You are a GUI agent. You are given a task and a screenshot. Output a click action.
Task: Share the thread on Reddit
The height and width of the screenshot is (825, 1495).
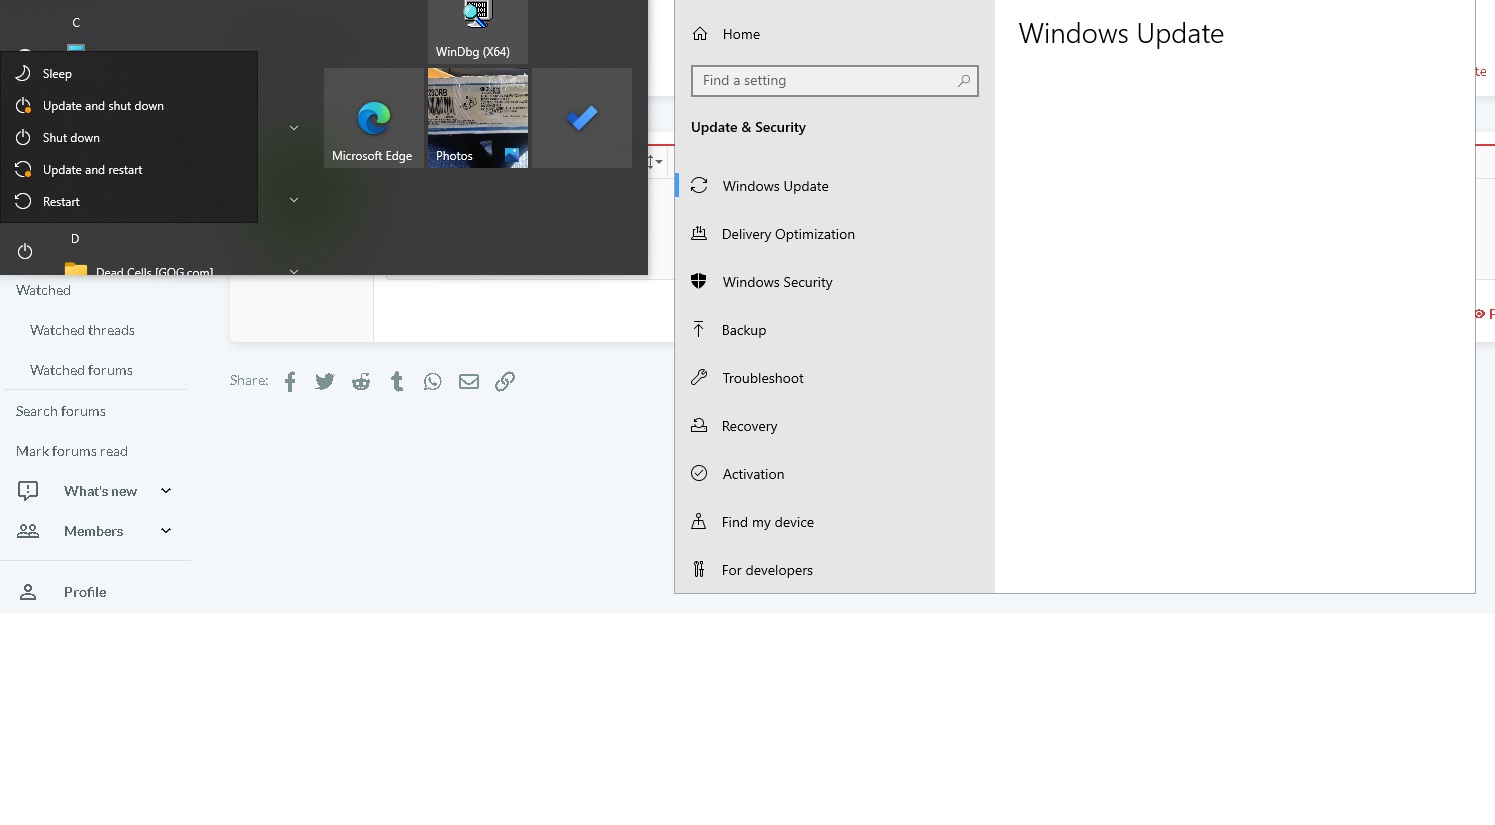point(361,381)
